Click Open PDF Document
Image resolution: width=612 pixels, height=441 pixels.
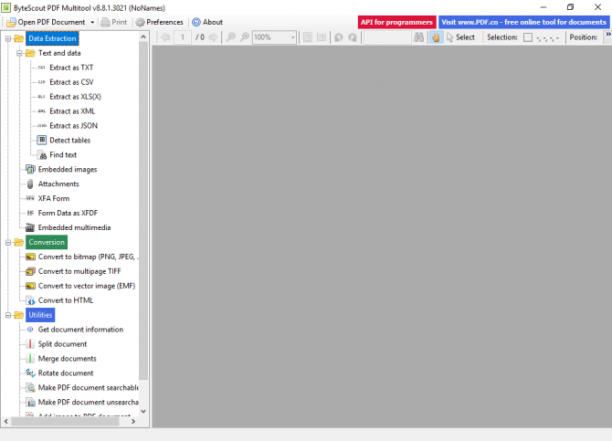46,22
